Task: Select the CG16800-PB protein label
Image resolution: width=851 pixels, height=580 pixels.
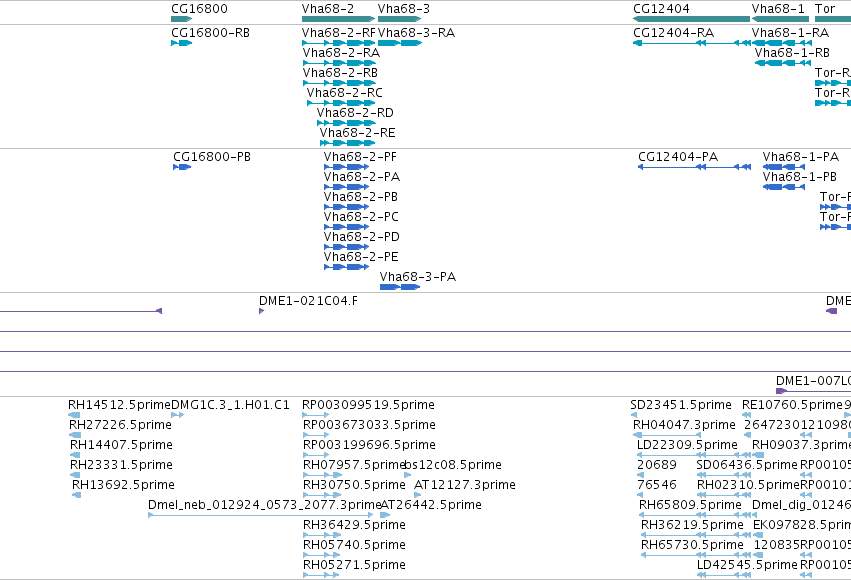Action: click(x=212, y=157)
